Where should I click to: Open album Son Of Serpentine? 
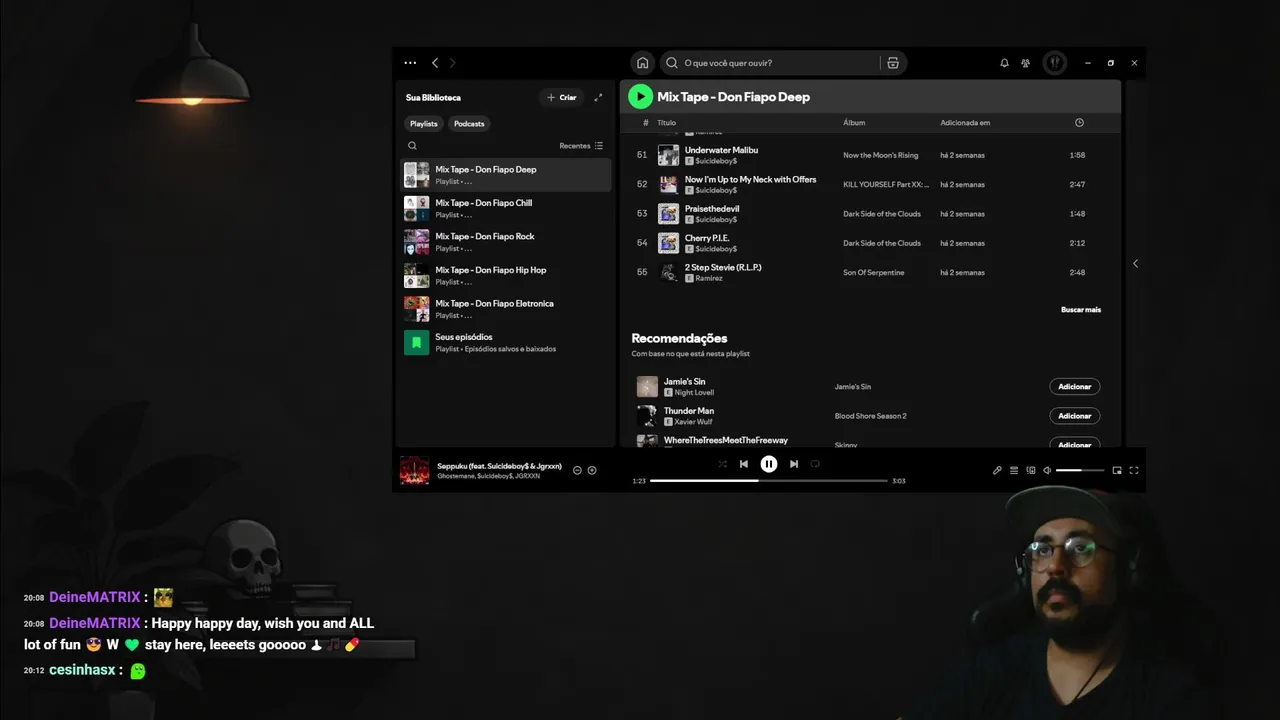coord(873,272)
